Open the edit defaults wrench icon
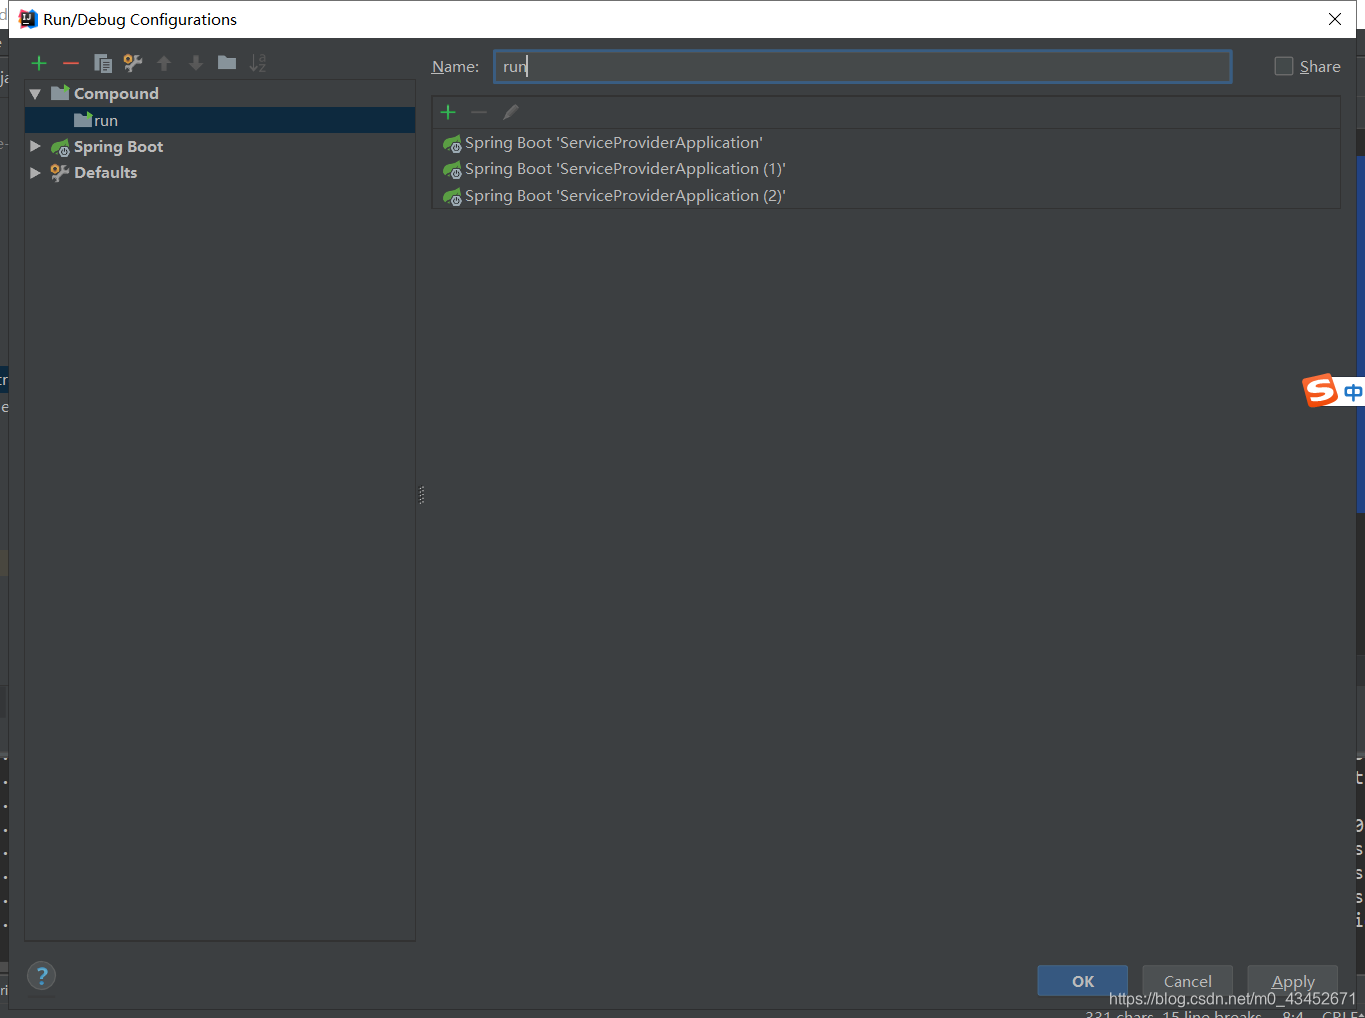This screenshot has width=1365, height=1018. click(133, 63)
